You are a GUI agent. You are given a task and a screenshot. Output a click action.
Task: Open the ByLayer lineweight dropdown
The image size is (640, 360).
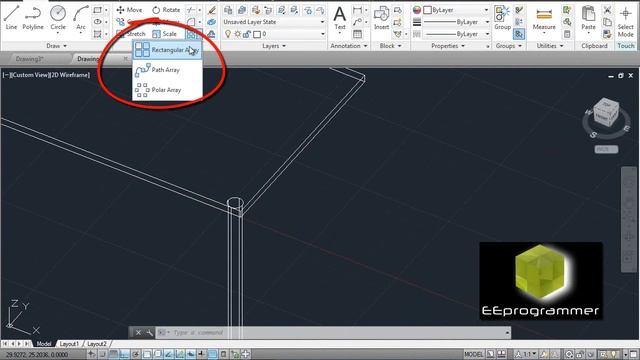[456, 22]
